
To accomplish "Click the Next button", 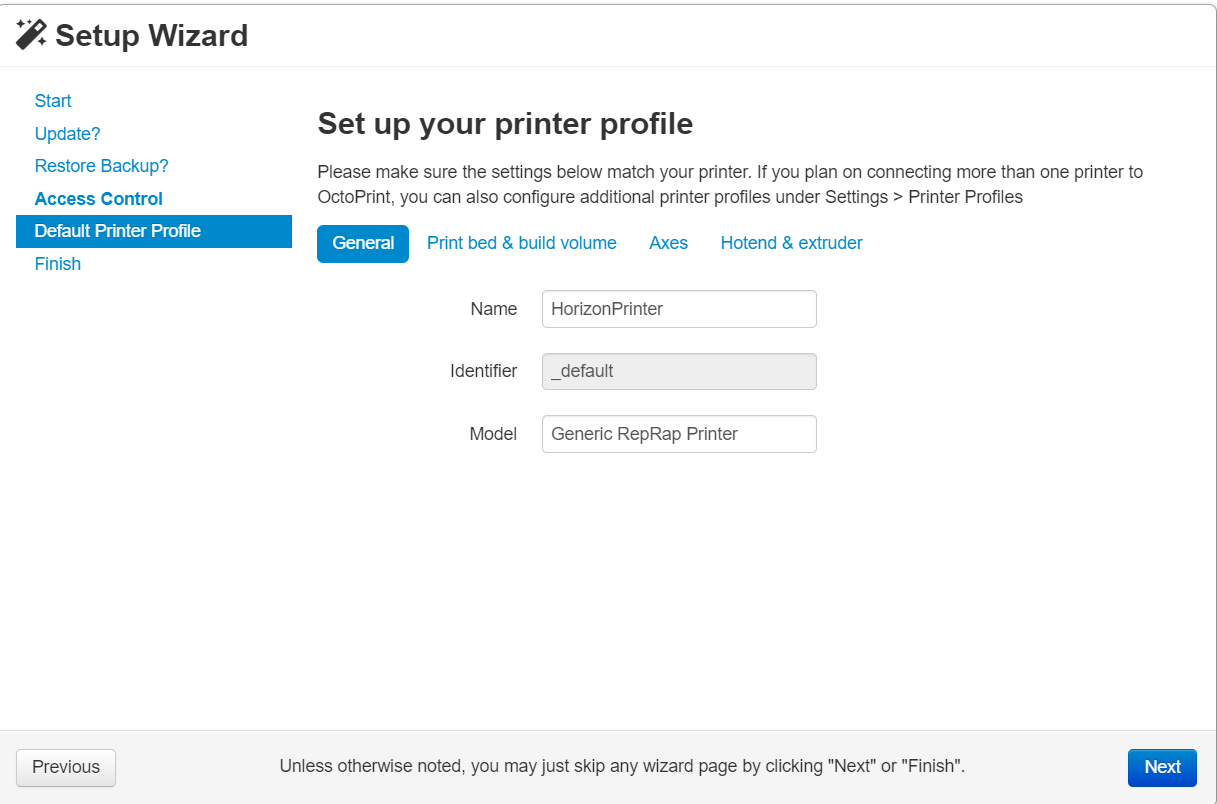I will point(1162,767).
